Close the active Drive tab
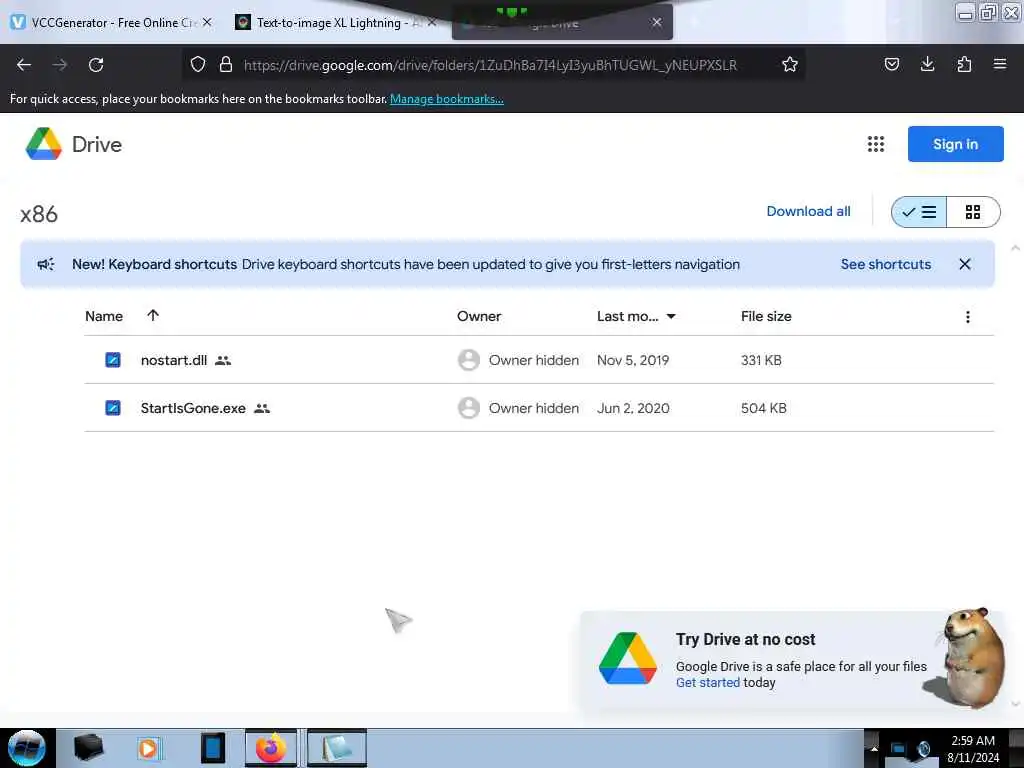 656,22
